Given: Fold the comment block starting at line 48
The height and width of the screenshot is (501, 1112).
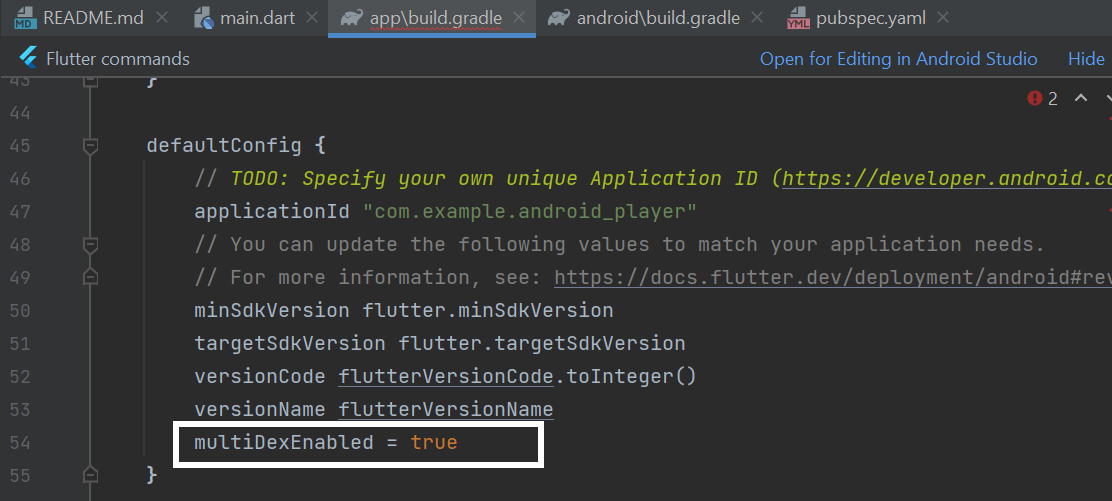Looking at the screenshot, I should tap(91, 244).
